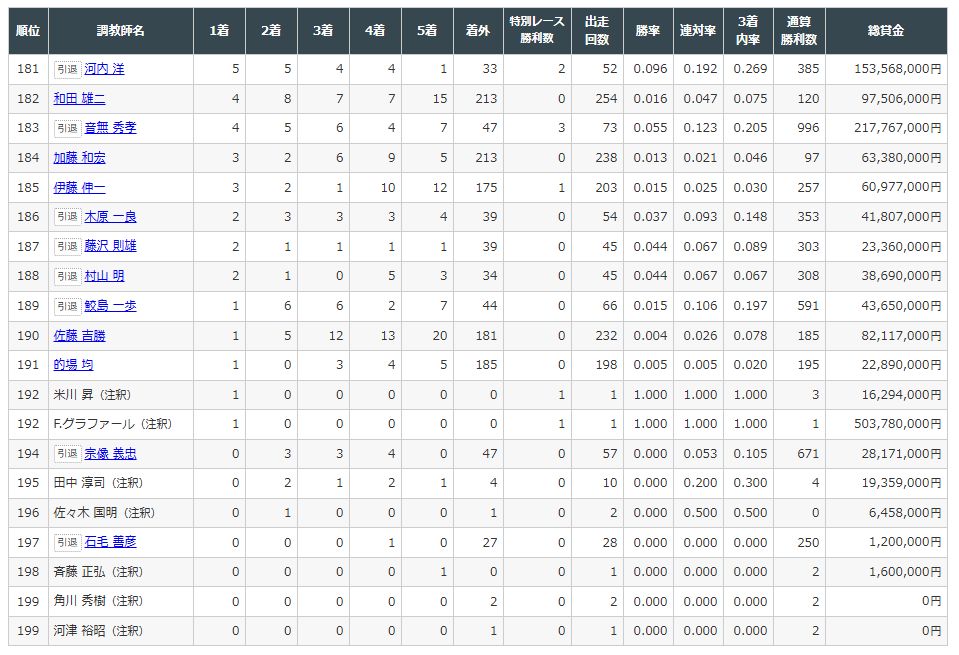Image resolution: width=959 pixels, height=655 pixels.
Task: Click the 和田 雄二 trainer link
Action: coord(79,99)
